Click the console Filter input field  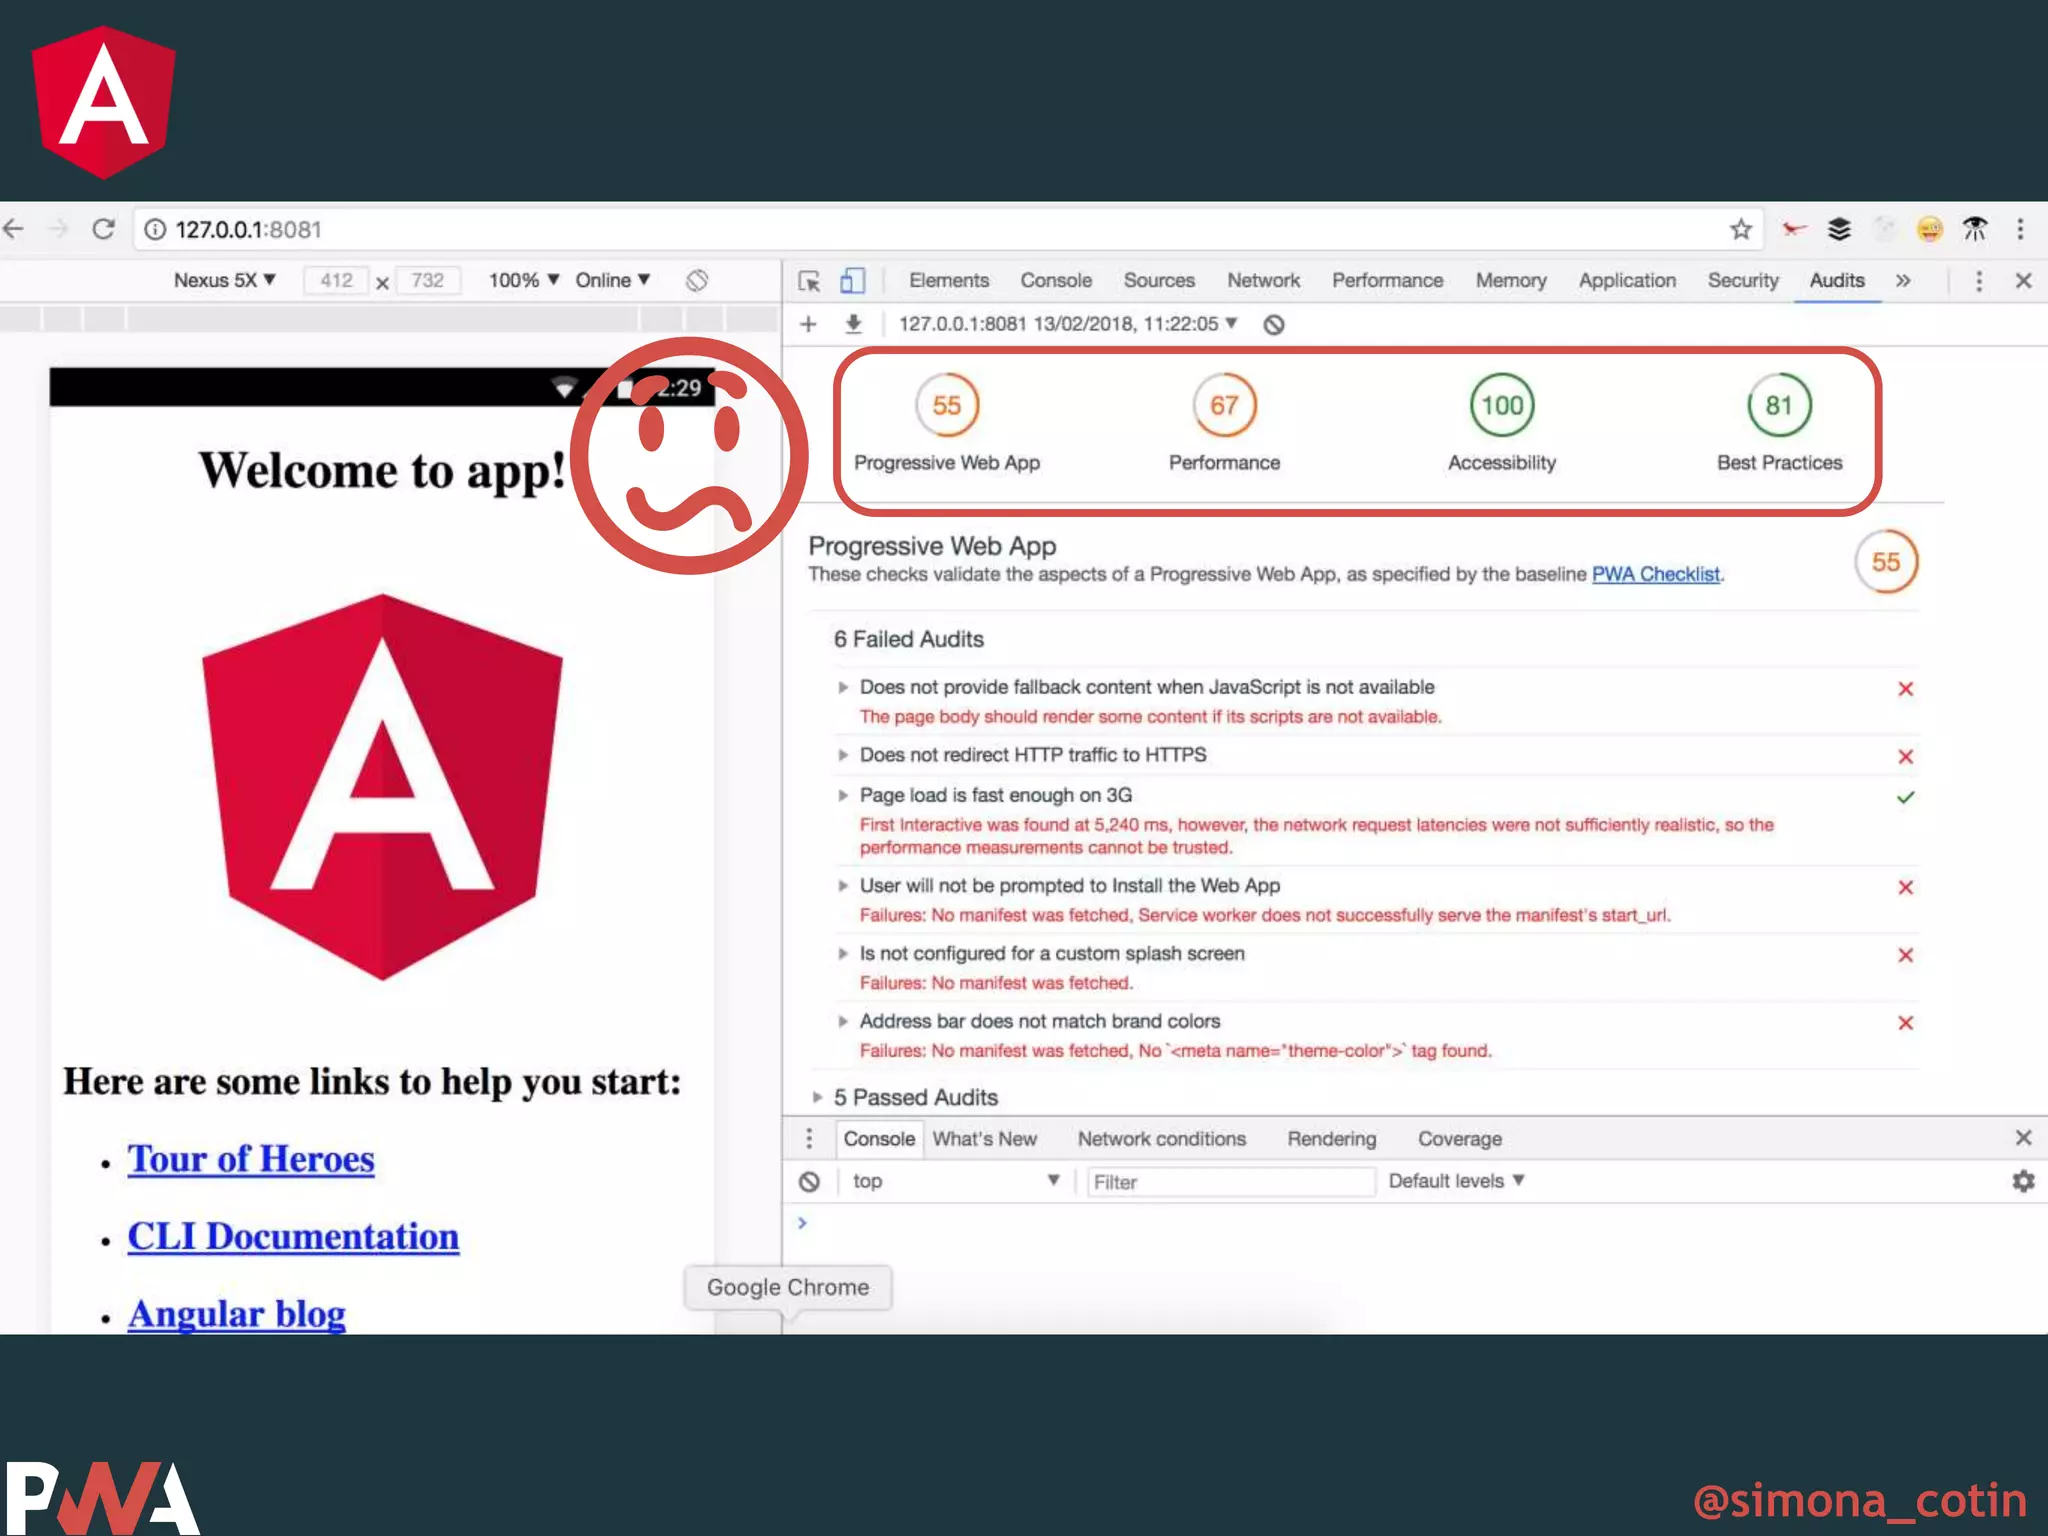click(1230, 1182)
